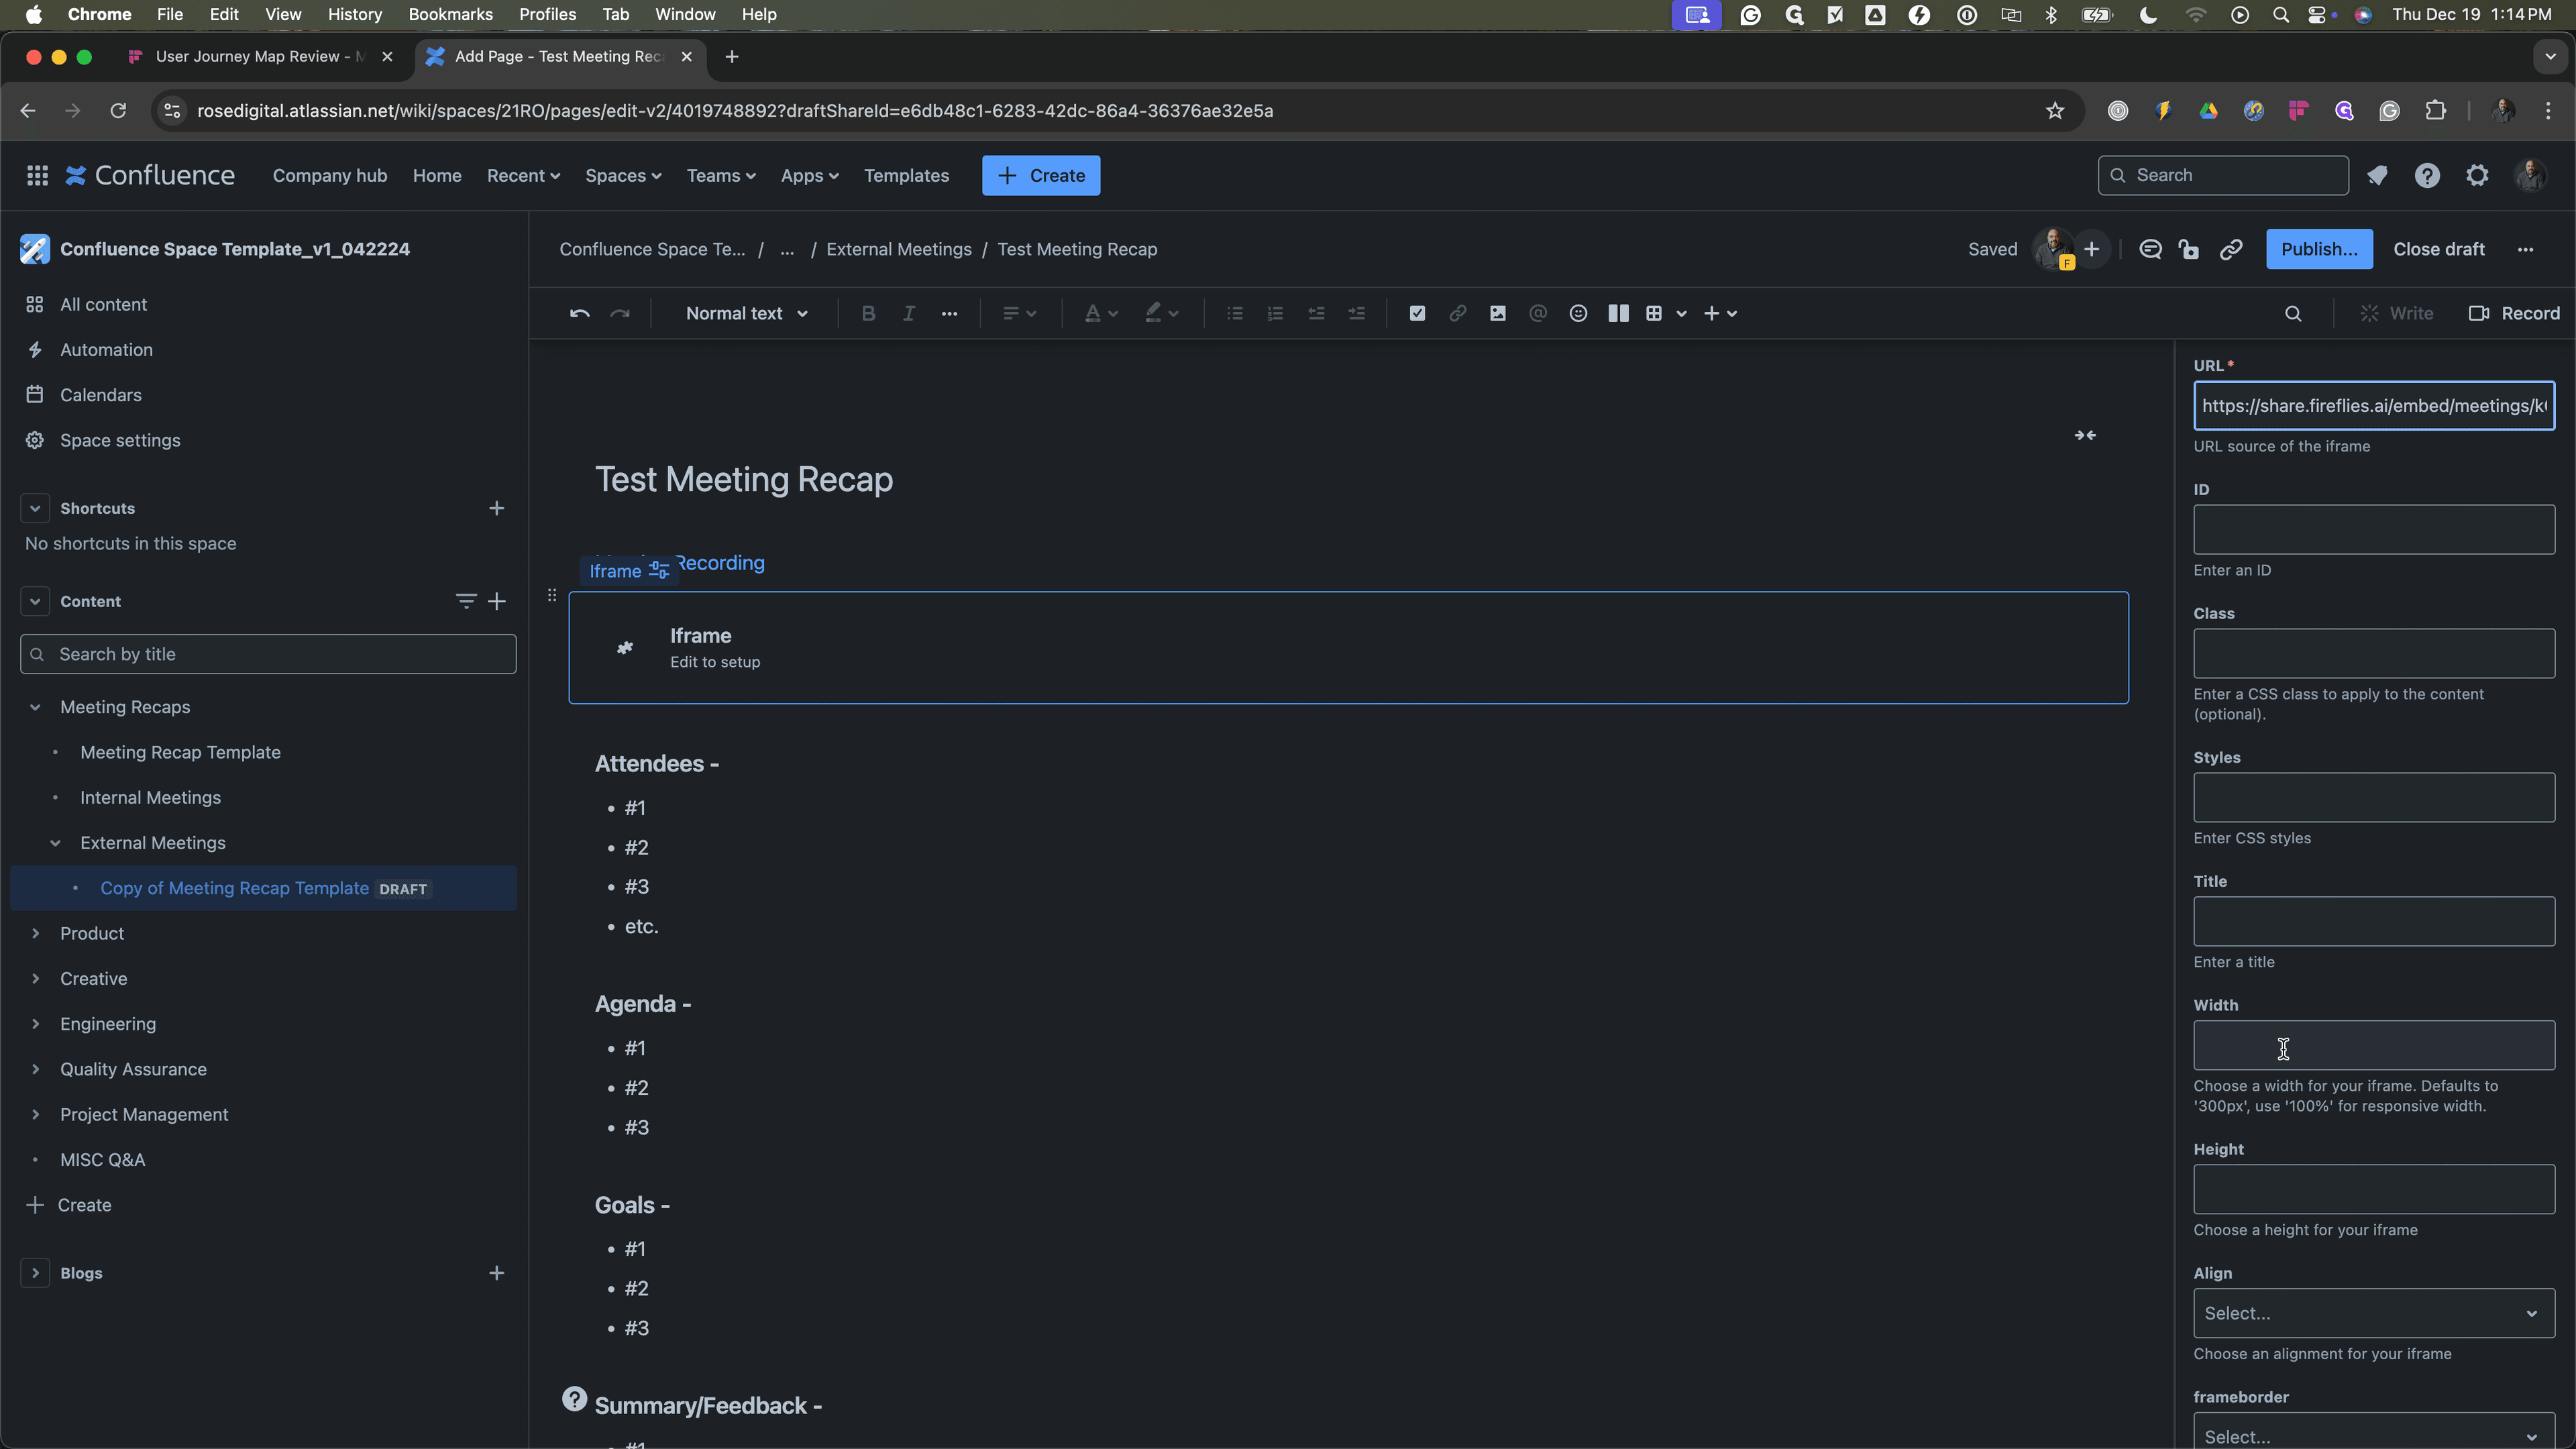Viewport: 2576px width, 1449px height.
Task: Insert a column layout
Action: pyautogui.click(x=1618, y=314)
